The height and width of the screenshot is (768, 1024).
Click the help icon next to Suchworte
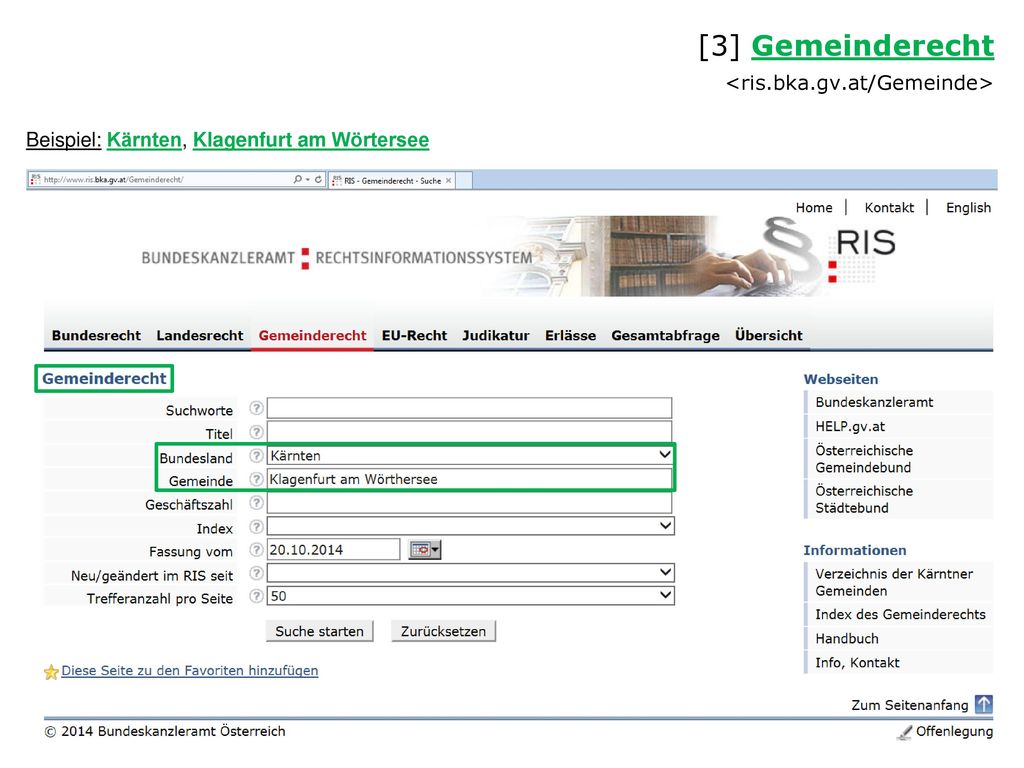coord(256,409)
